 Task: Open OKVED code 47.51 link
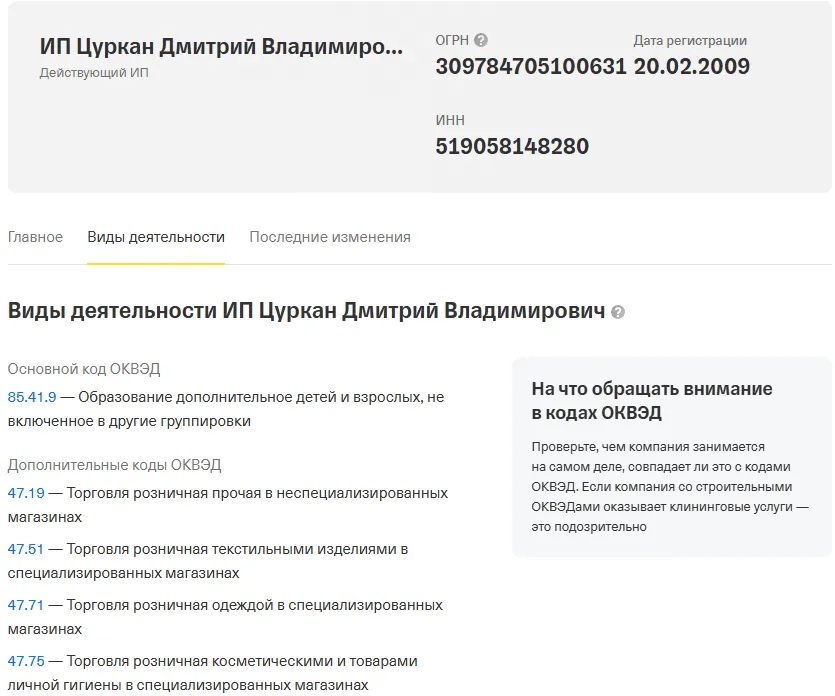click(x=26, y=549)
